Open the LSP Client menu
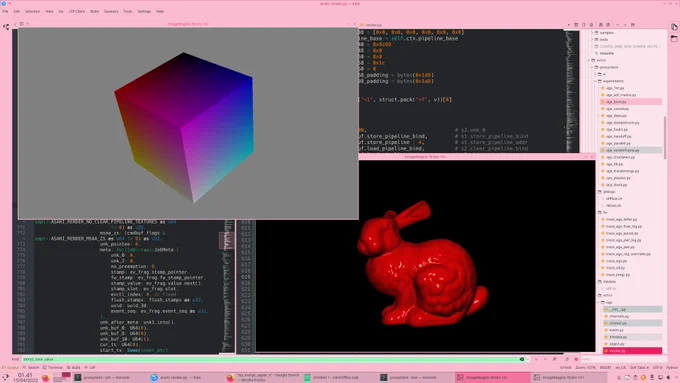 [x=77, y=11]
